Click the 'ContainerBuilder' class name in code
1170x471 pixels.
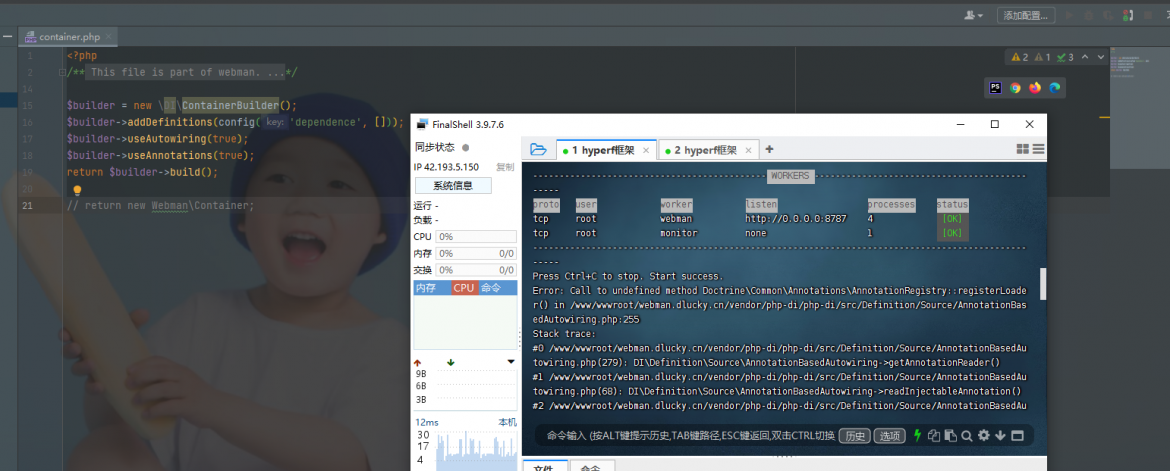click(231, 105)
